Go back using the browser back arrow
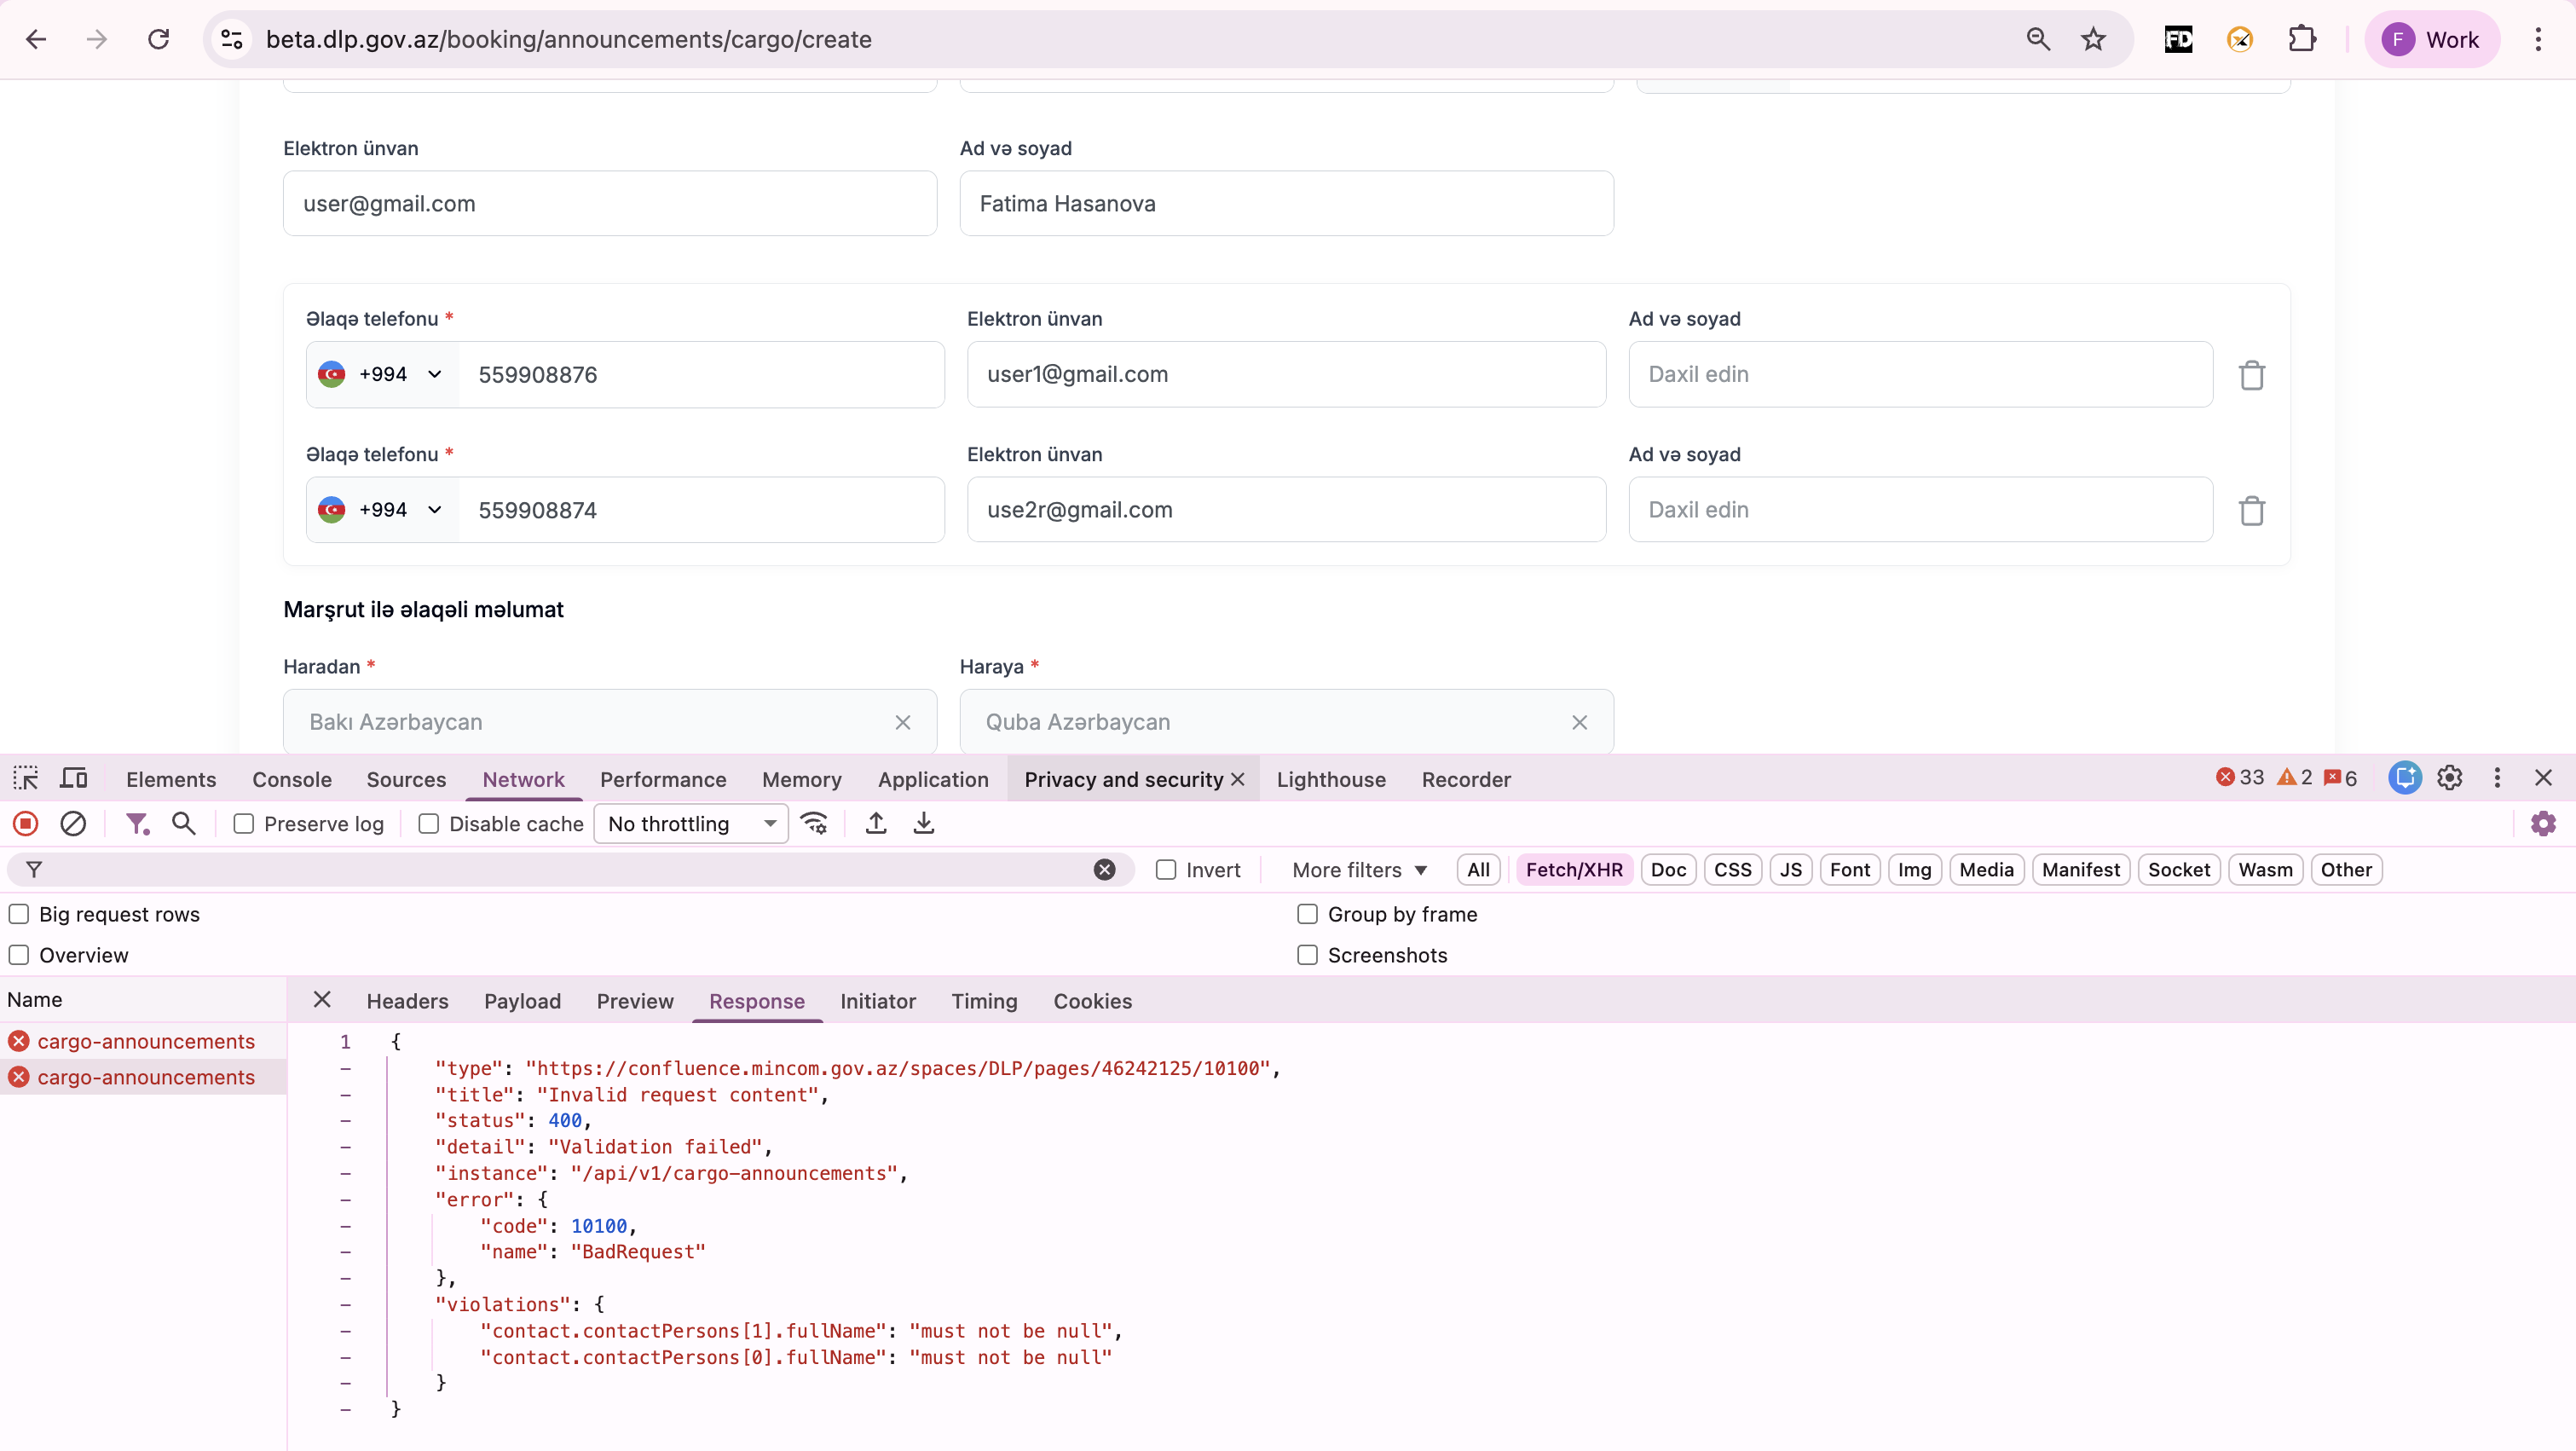The height and width of the screenshot is (1451, 2576). pyautogui.click(x=36, y=39)
